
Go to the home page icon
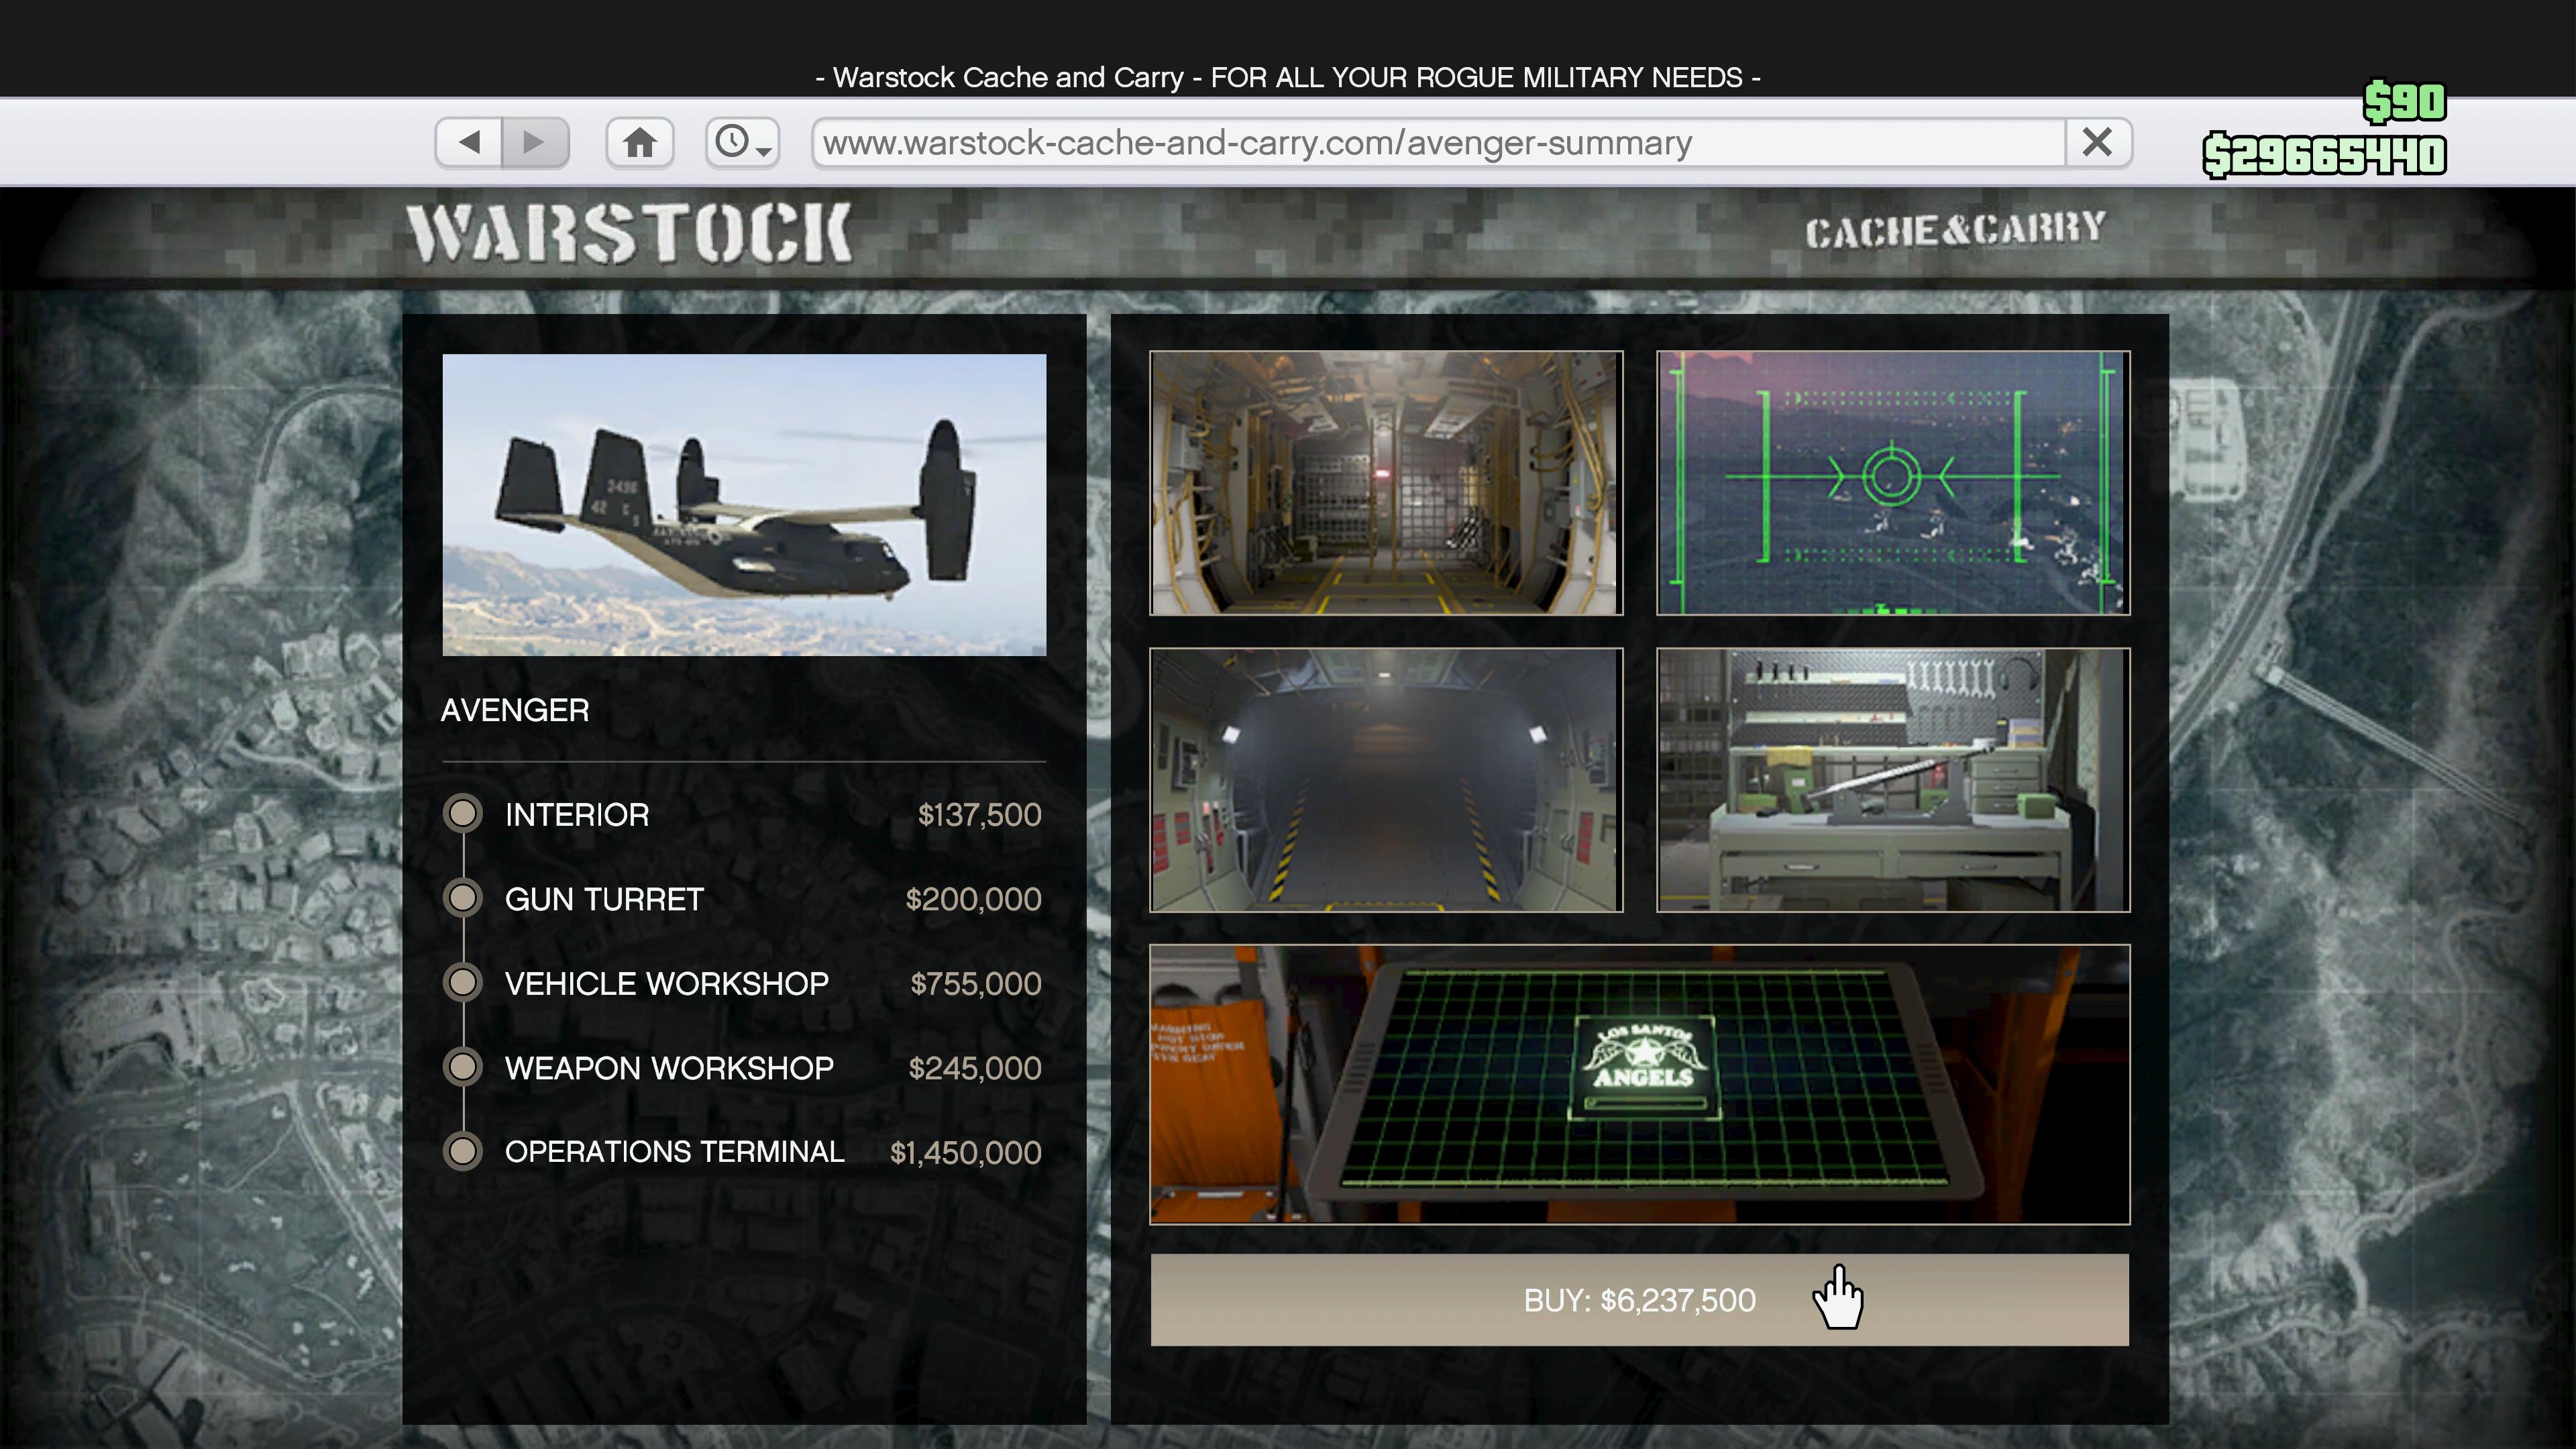coord(640,142)
